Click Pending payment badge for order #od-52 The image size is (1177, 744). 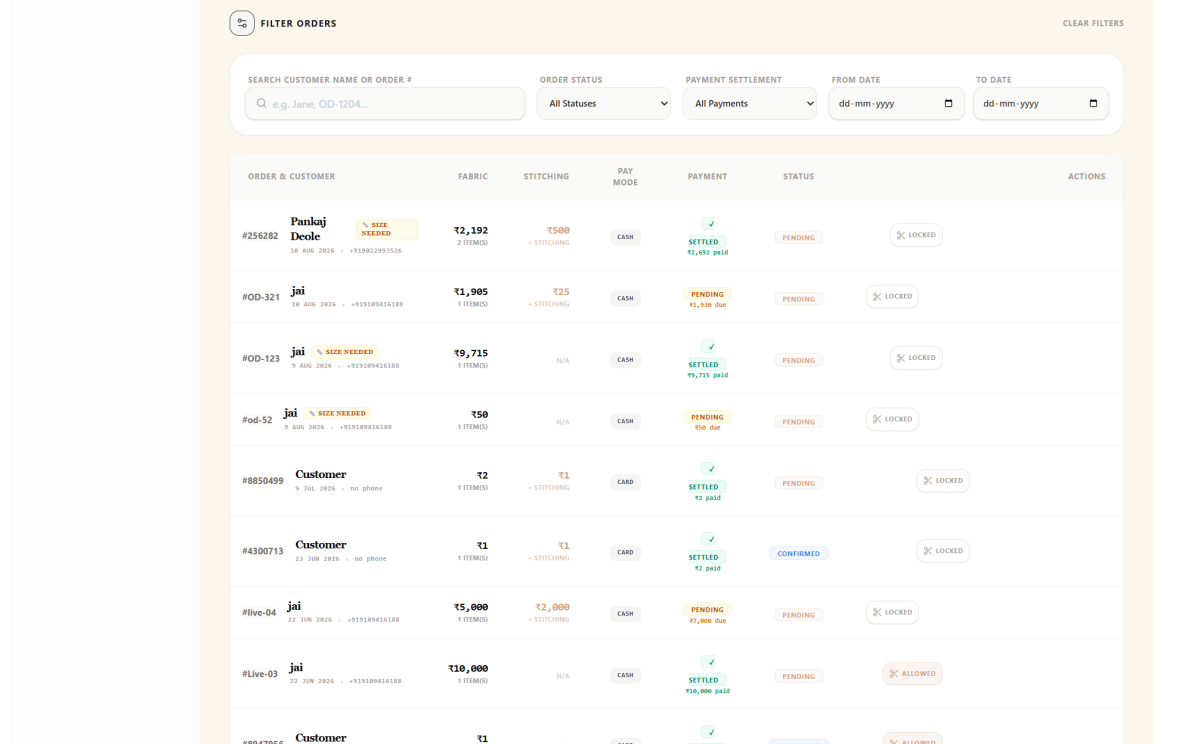pyautogui.click(x=707, y=417)
